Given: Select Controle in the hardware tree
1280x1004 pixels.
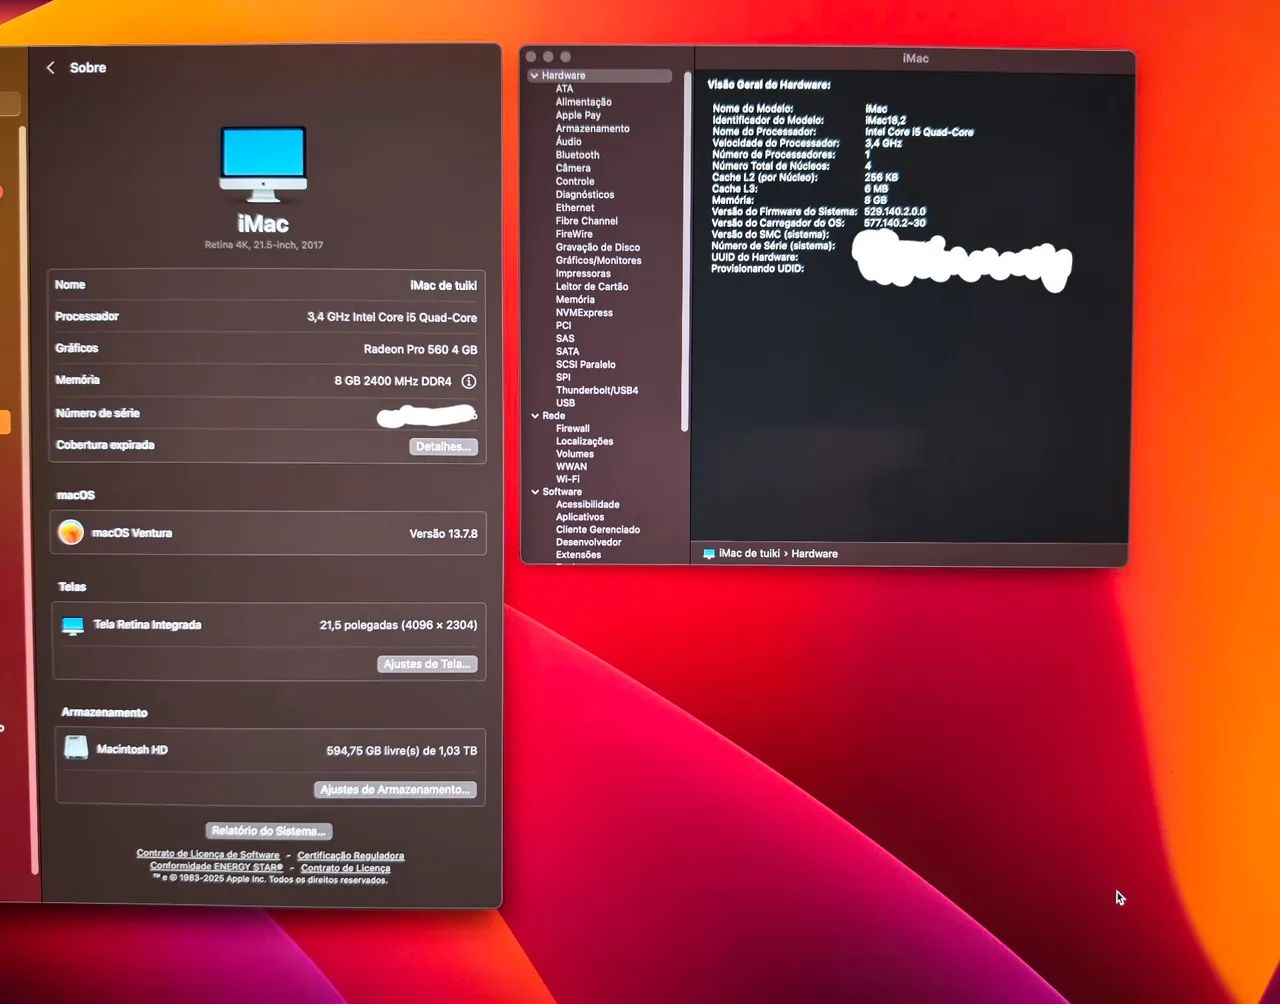Looking at the screenshot, I should (575, 181).
